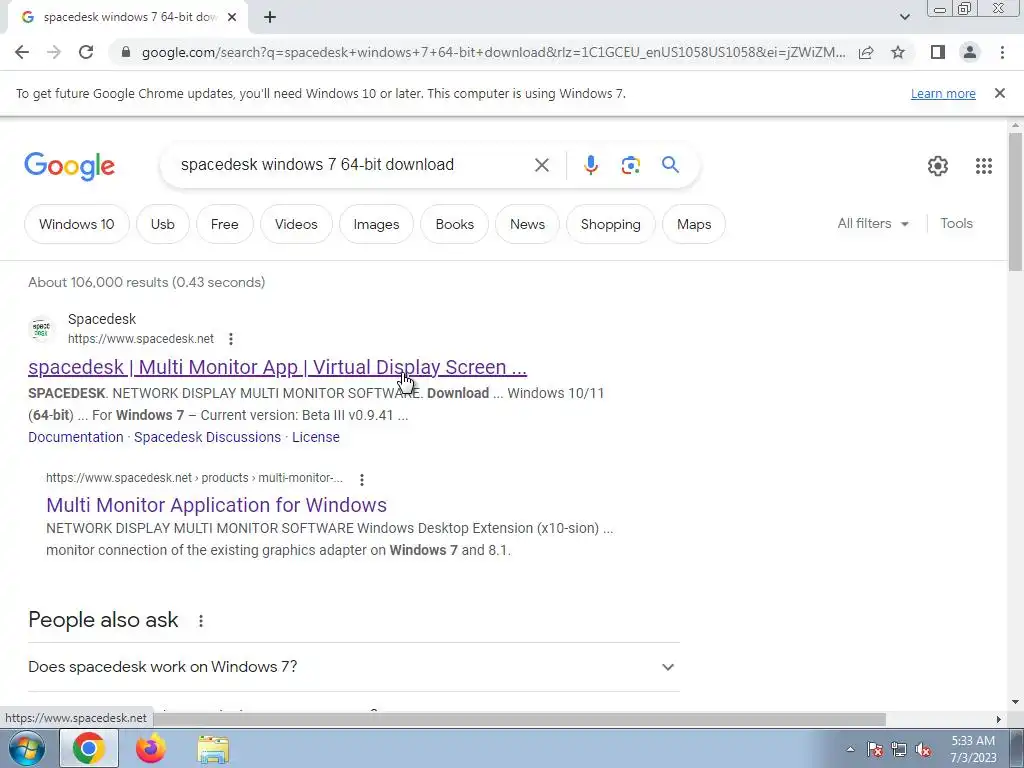Screen dimensions: 1024x768
Task: Switch to News results
Action: [x=527, y=224]
